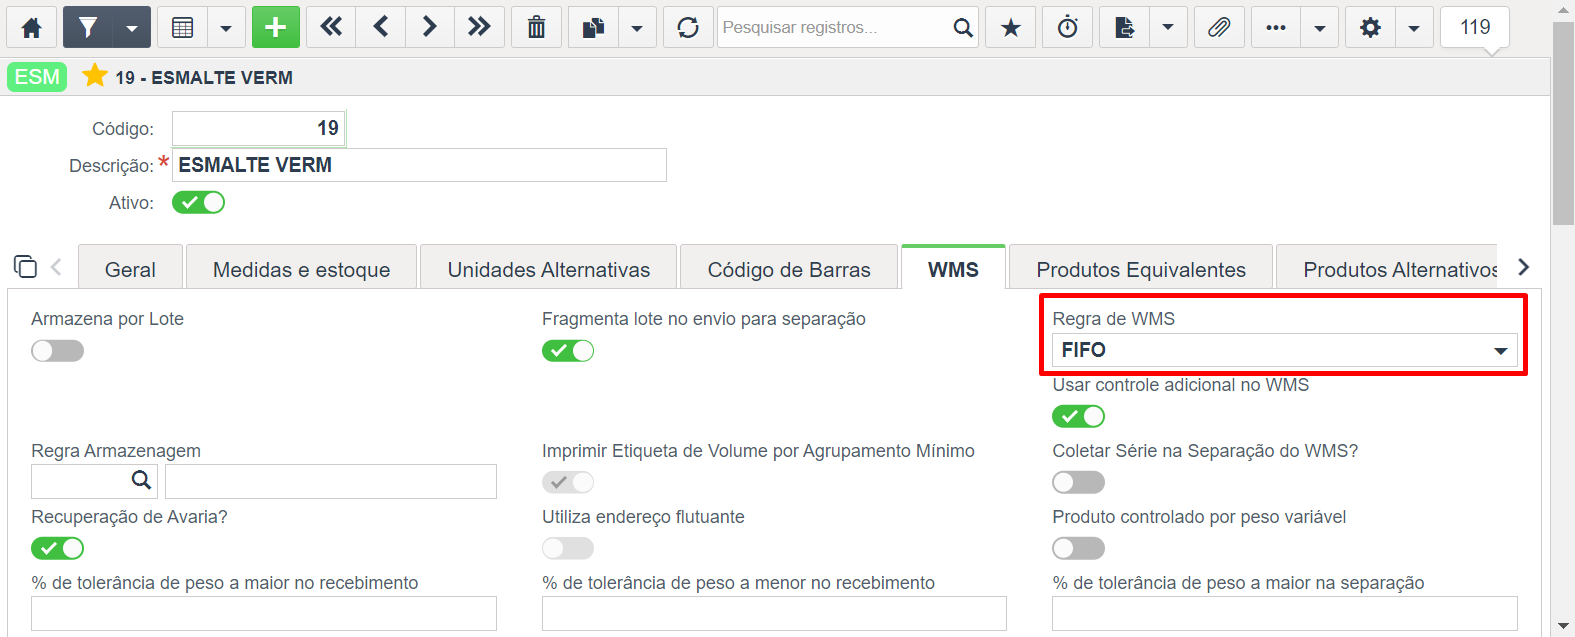Click the scrollbar down arrow

(1563, 627)
